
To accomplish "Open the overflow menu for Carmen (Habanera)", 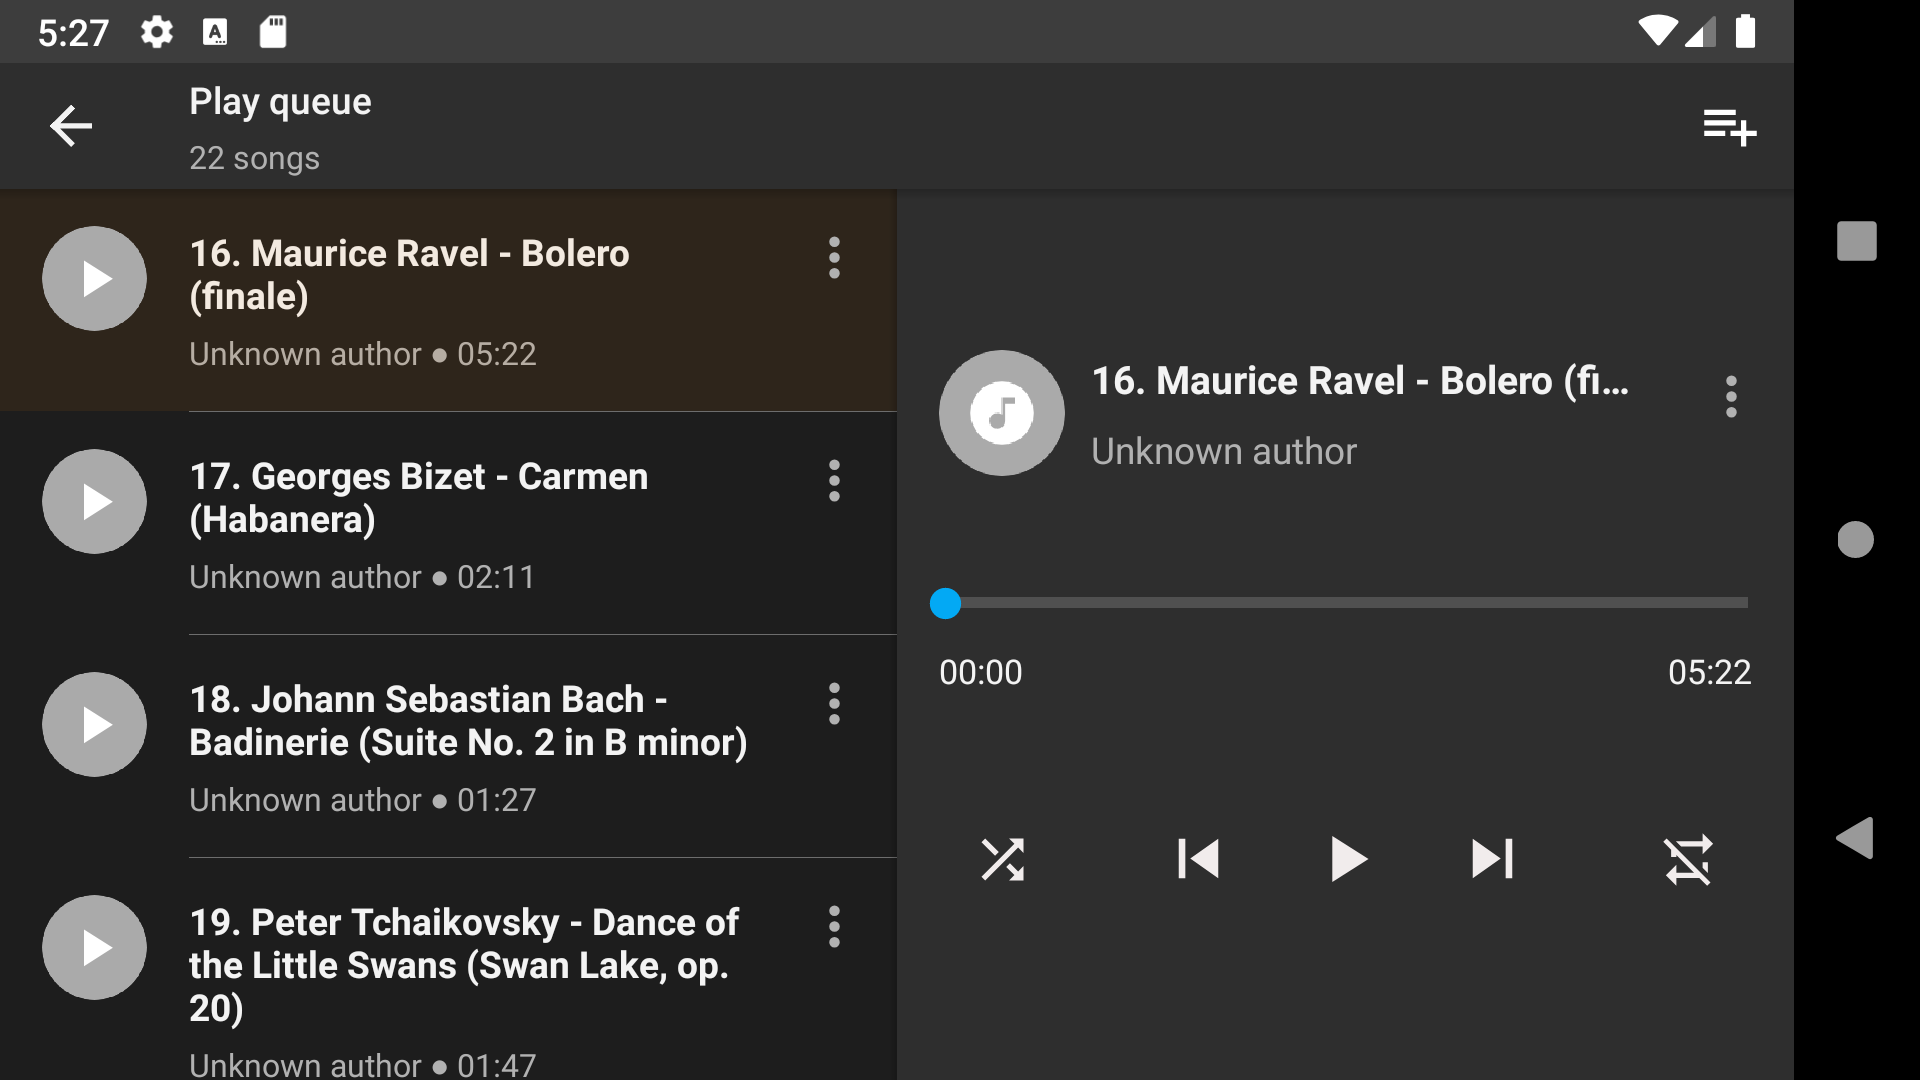I will pos(834,481).
